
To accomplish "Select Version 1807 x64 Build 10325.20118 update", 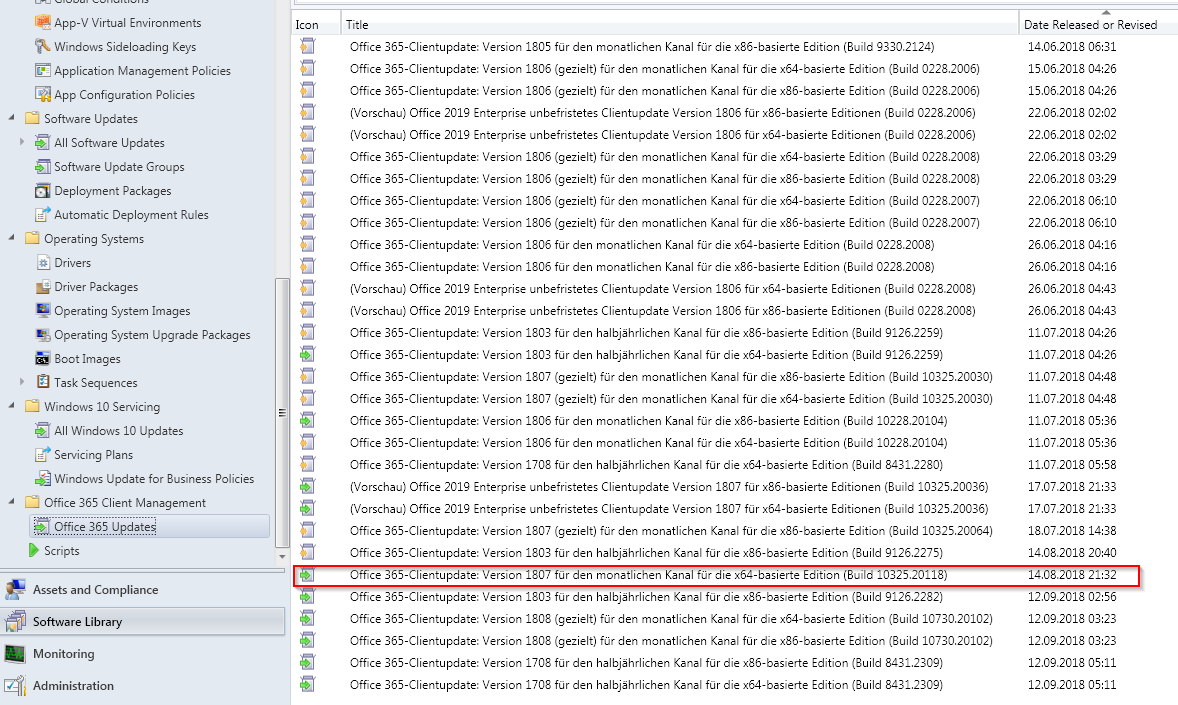I will point(648,575).
